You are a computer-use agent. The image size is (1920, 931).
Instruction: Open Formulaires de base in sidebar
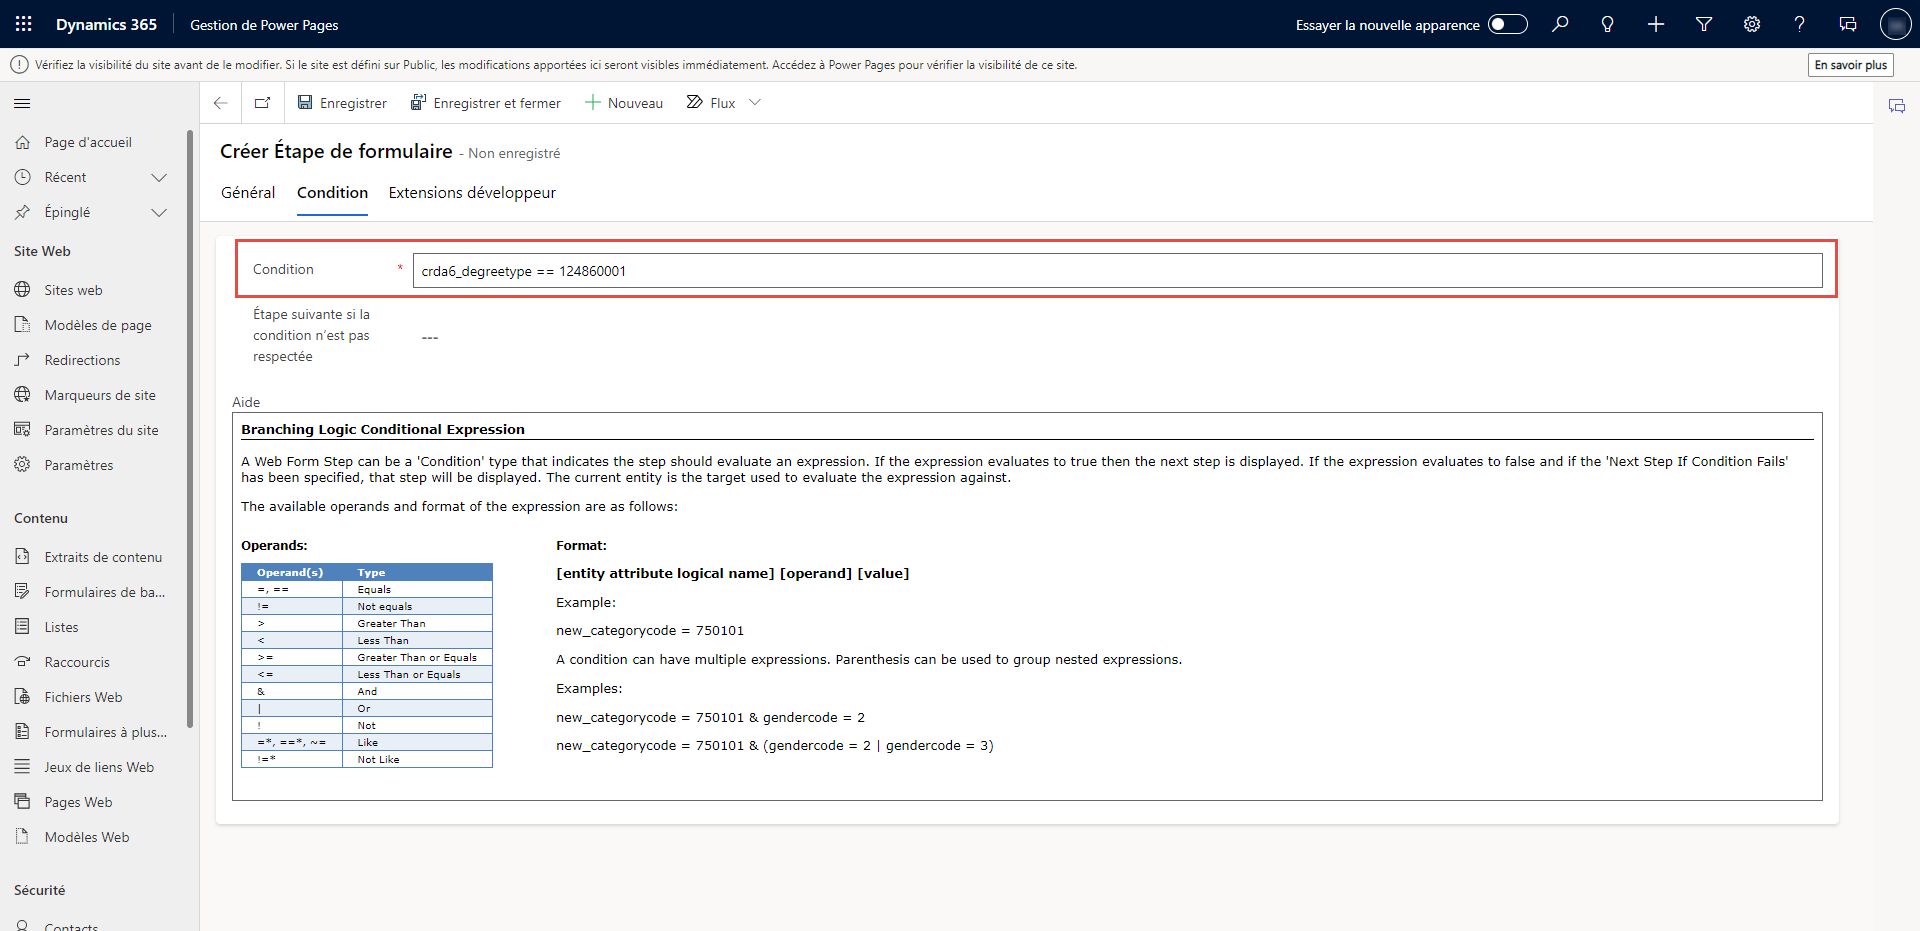tap(105, 592)
